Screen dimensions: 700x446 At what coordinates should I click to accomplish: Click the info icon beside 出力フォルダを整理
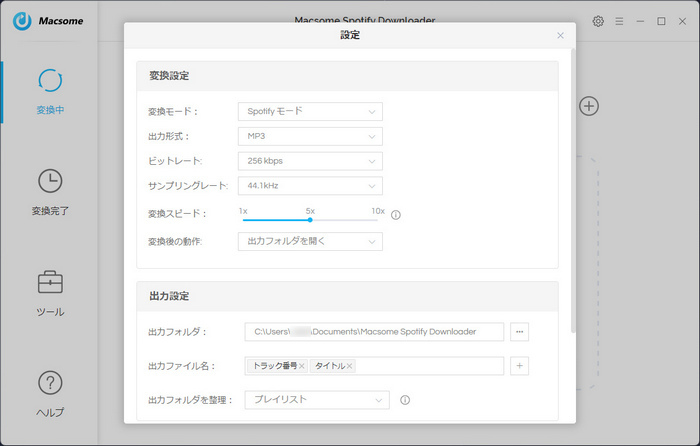[x=405, y=400]
